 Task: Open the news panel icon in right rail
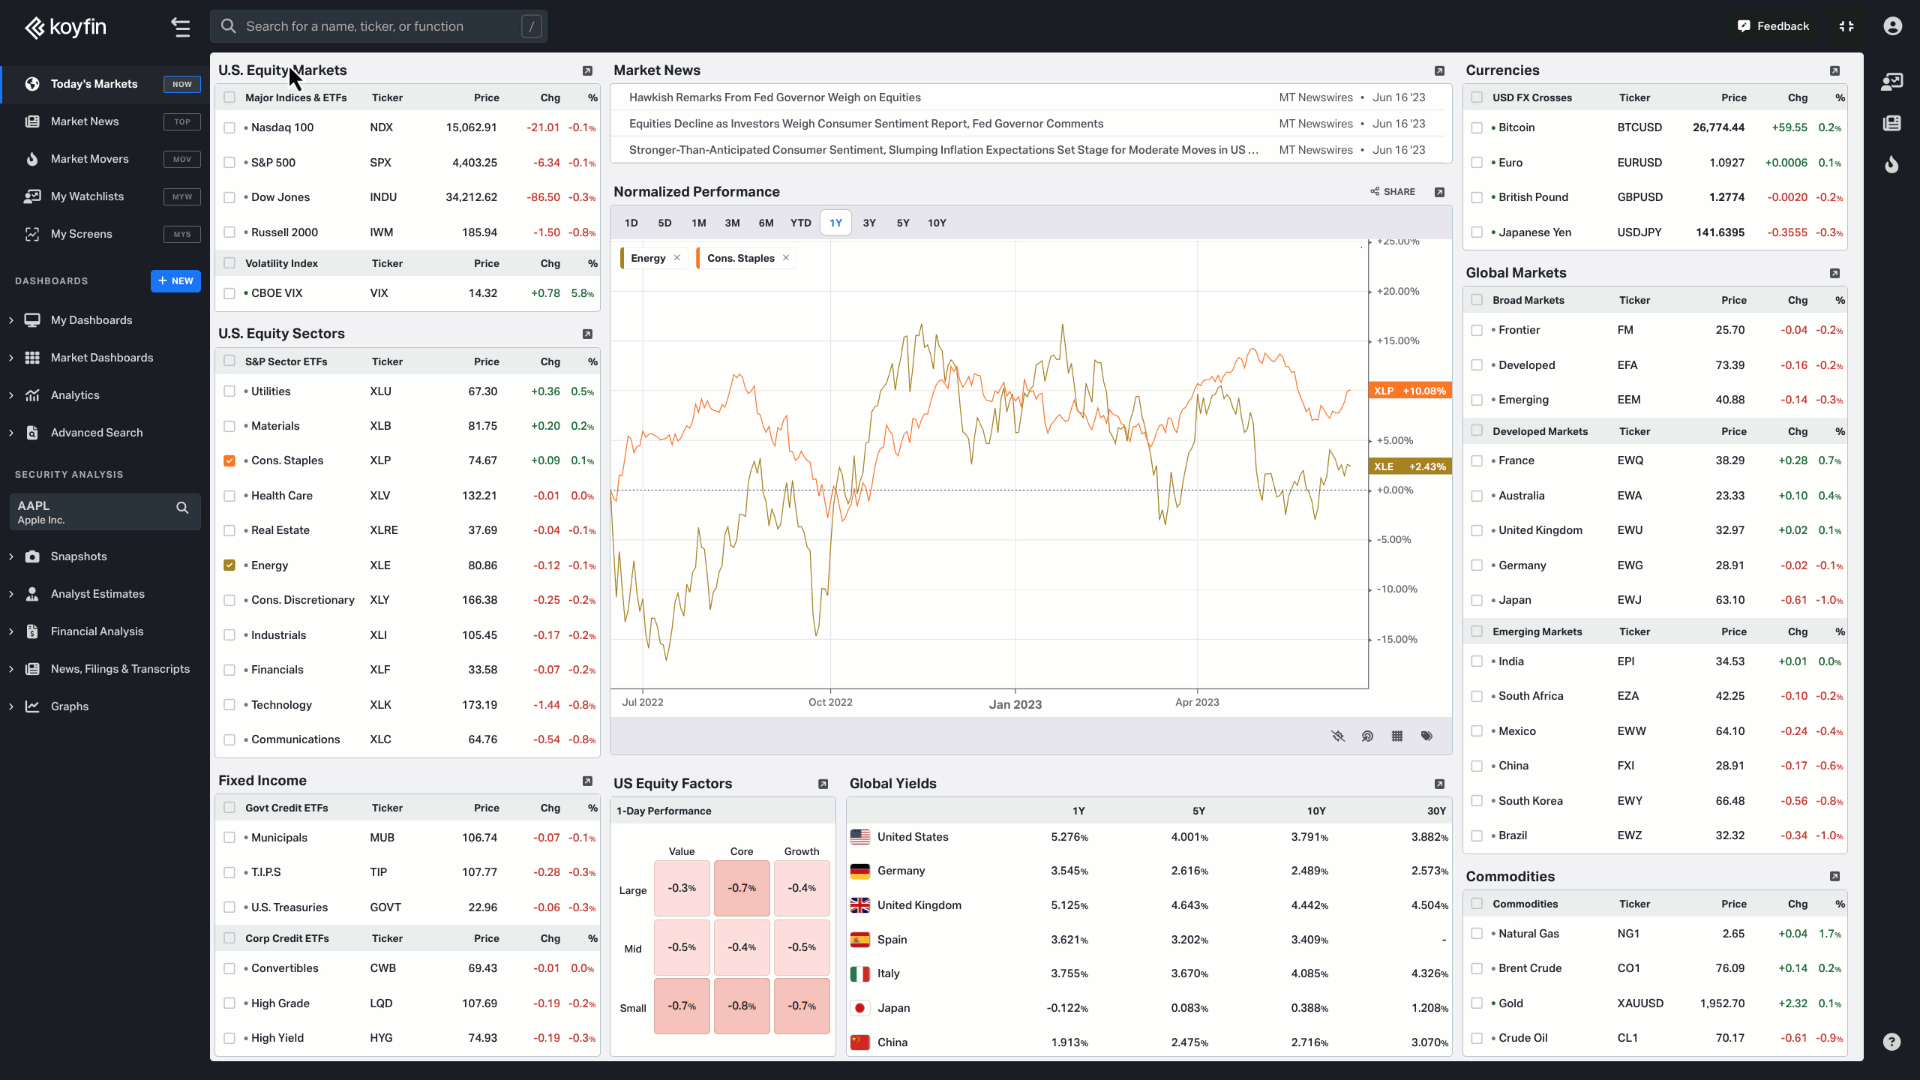point(1891,123)
